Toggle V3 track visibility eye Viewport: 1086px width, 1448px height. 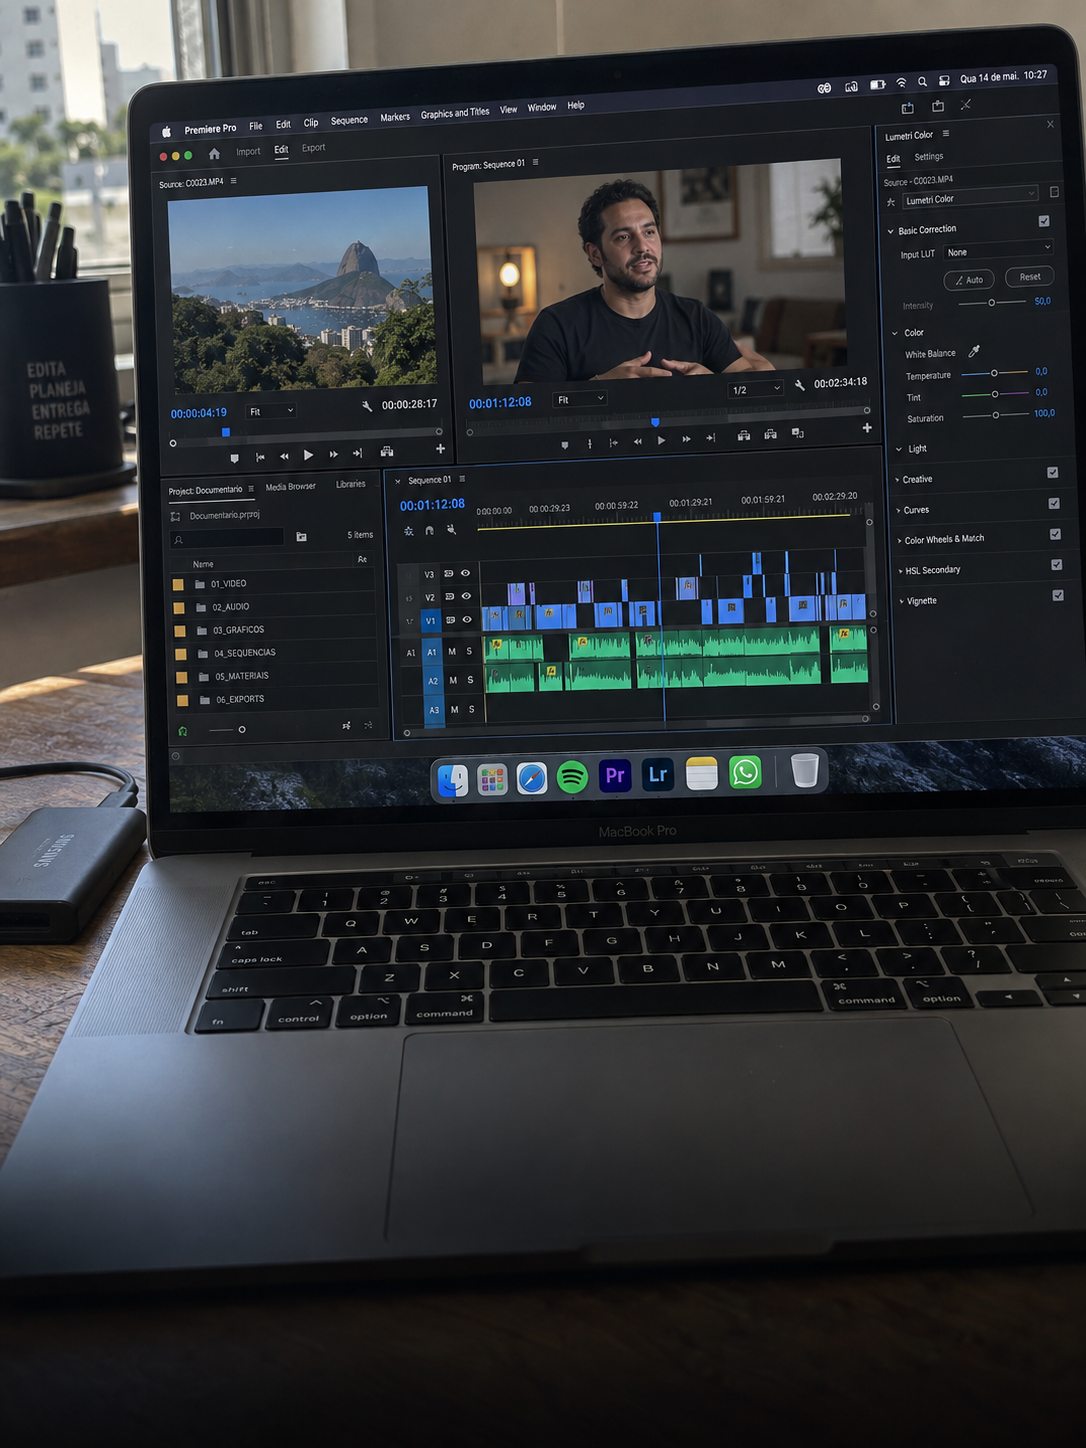465,573
